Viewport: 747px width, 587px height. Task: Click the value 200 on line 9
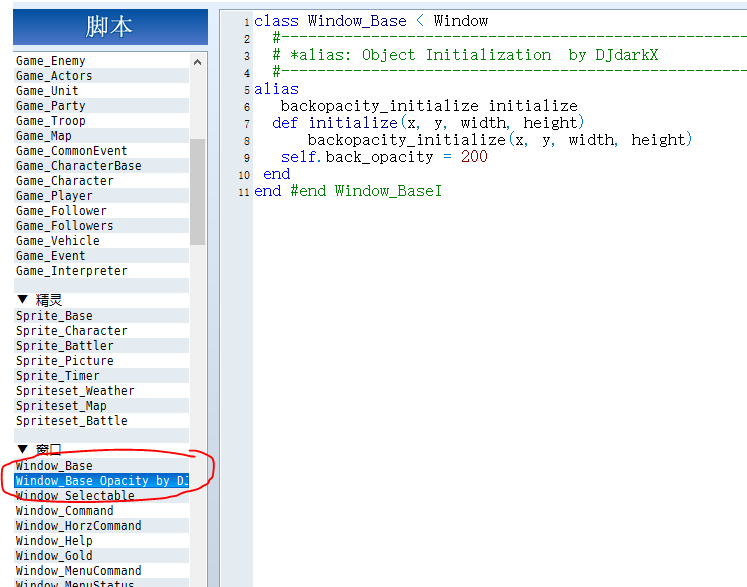474,157
